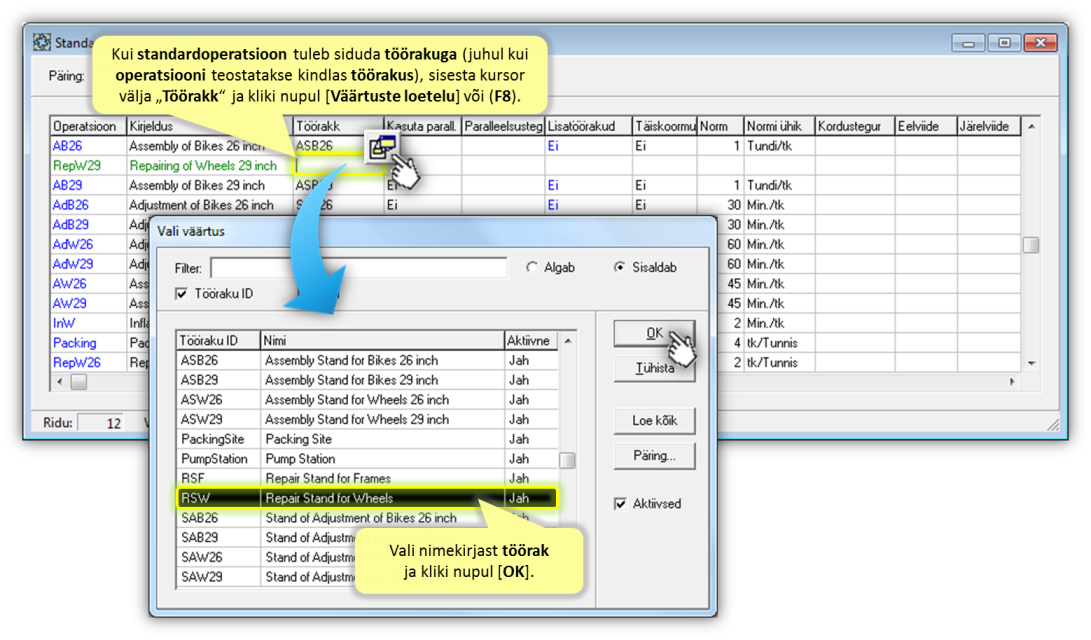Select the RSF Repair Stand for Frames row
The height and width of the screenshot is (640, 1091).
click(367, 479)
